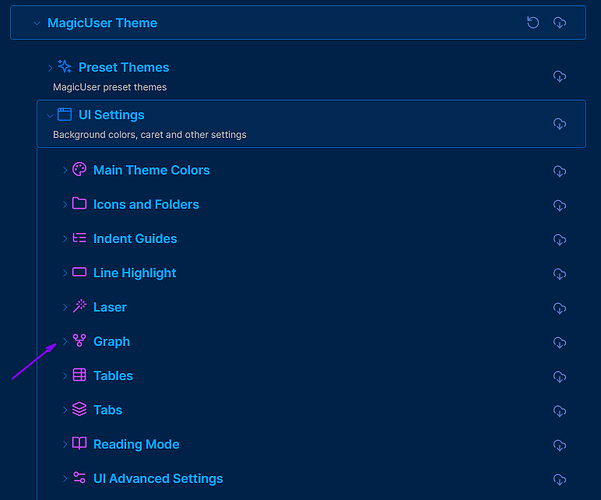601x500 pixels.
Task: Click the MagicUser Theme heading text
Action: tap(102, 23)
